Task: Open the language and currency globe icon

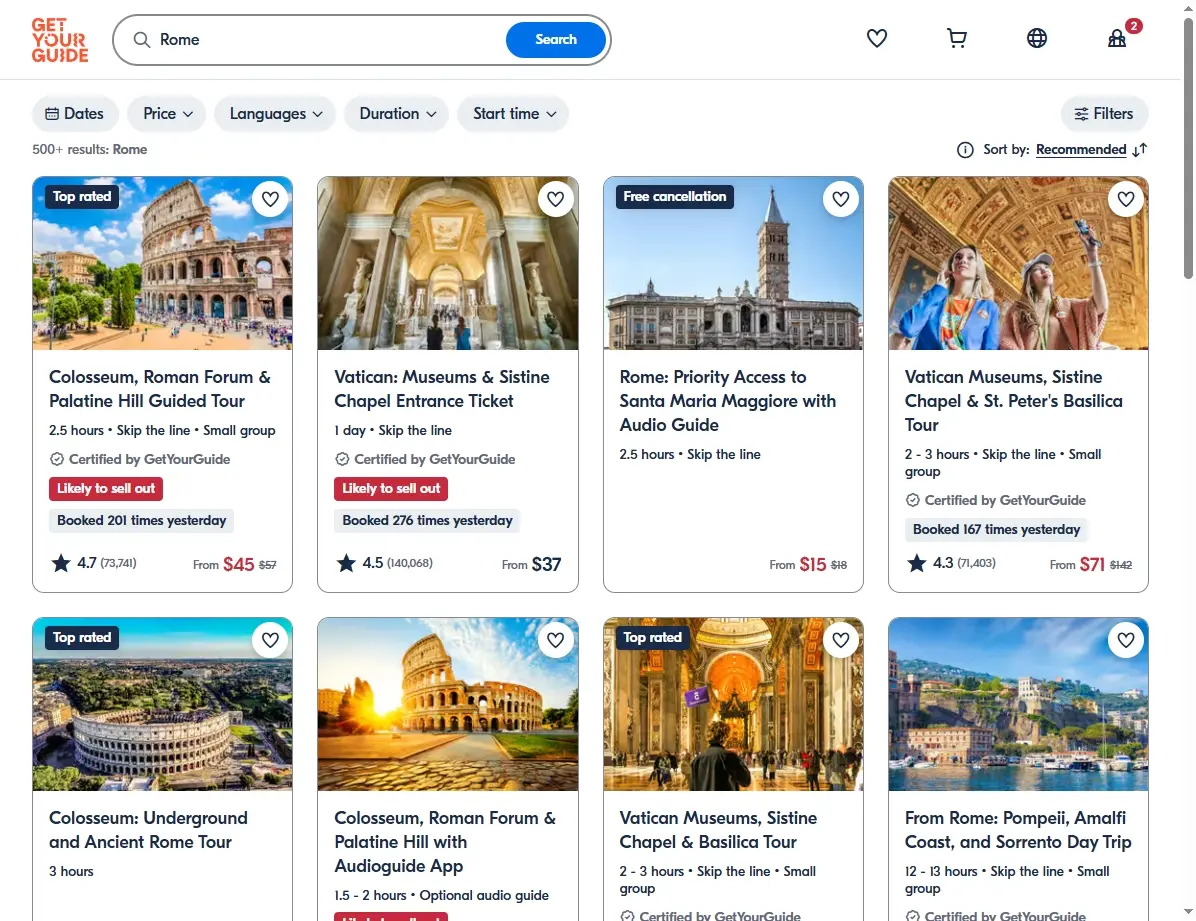Action: (1037, 38)
